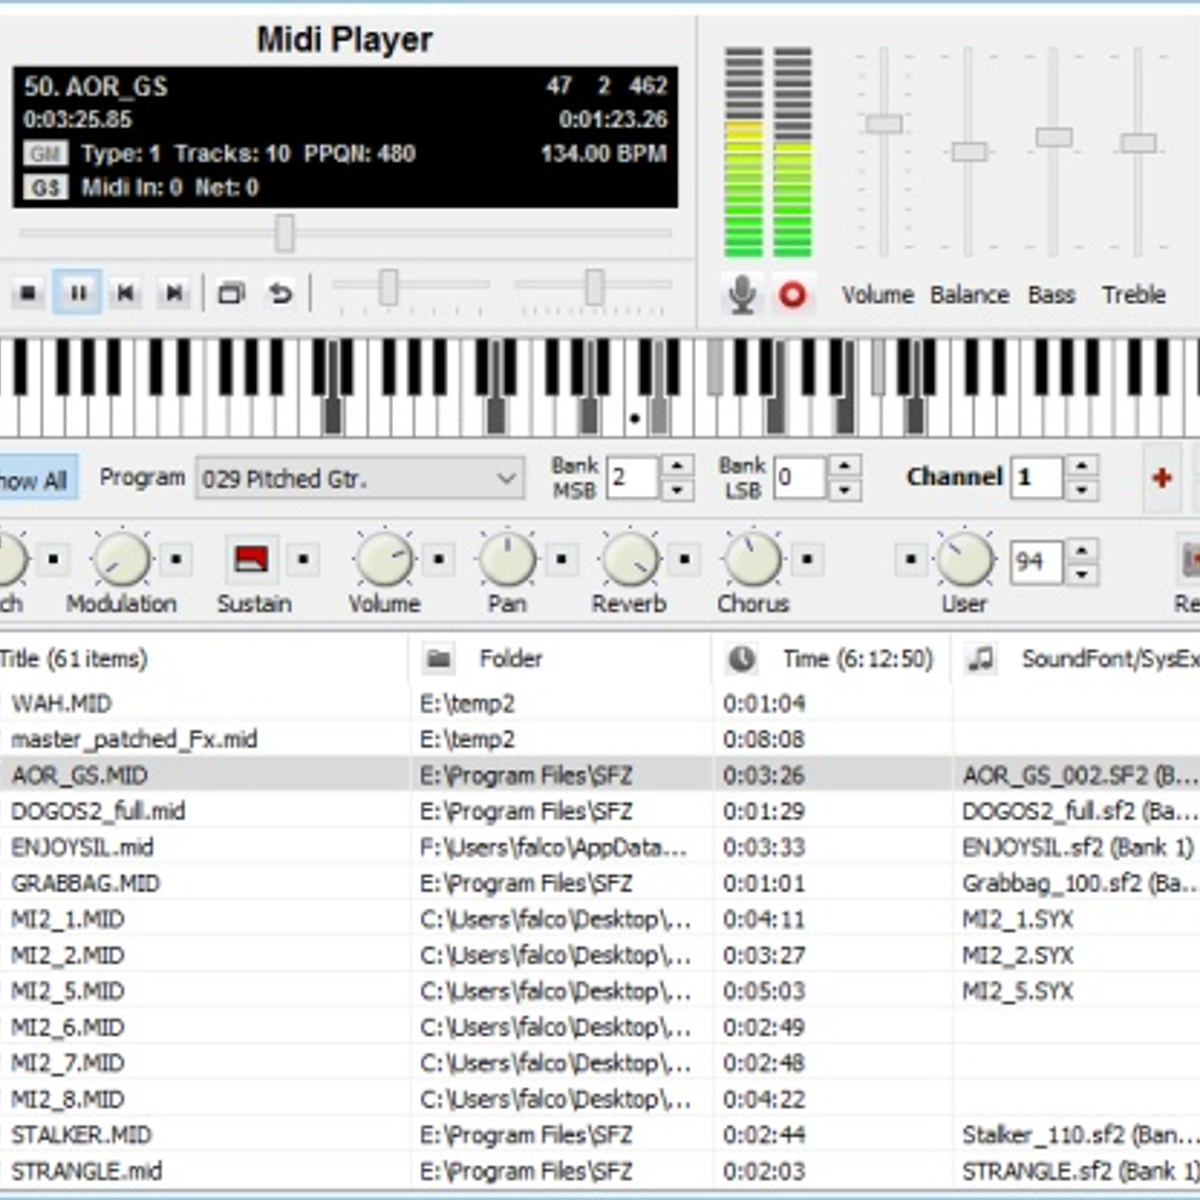This screenshot has width=1200, height=1200.
Task: Click the Show All button
Action: point(34,480)
